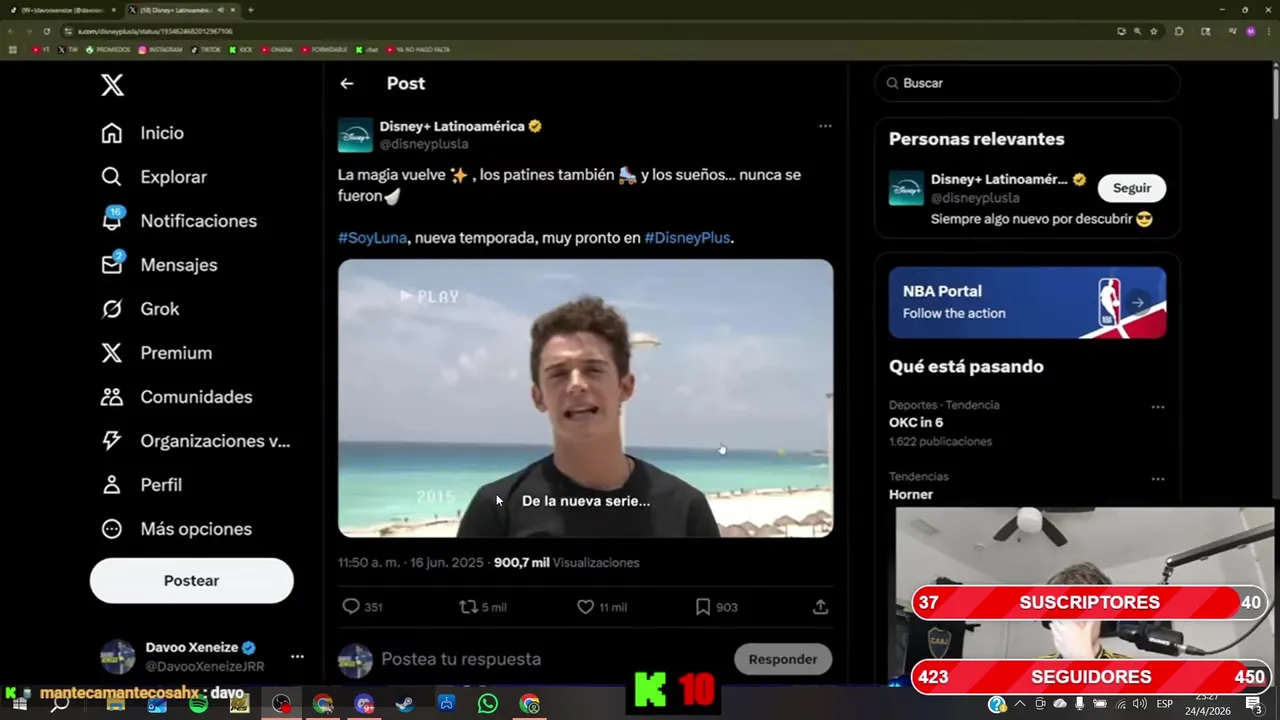The width and height of the screenshot is (1280, 720).
Task: Share the post via upload icon
Action: 820,607
